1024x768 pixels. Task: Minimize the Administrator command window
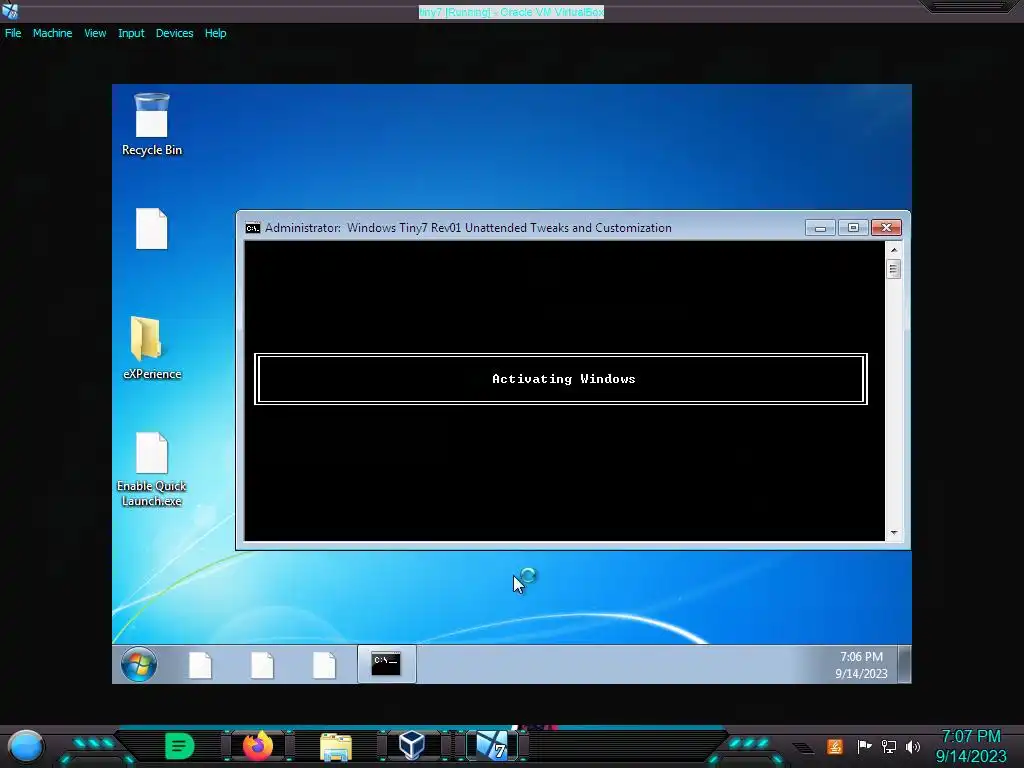(x=820, y=227)
